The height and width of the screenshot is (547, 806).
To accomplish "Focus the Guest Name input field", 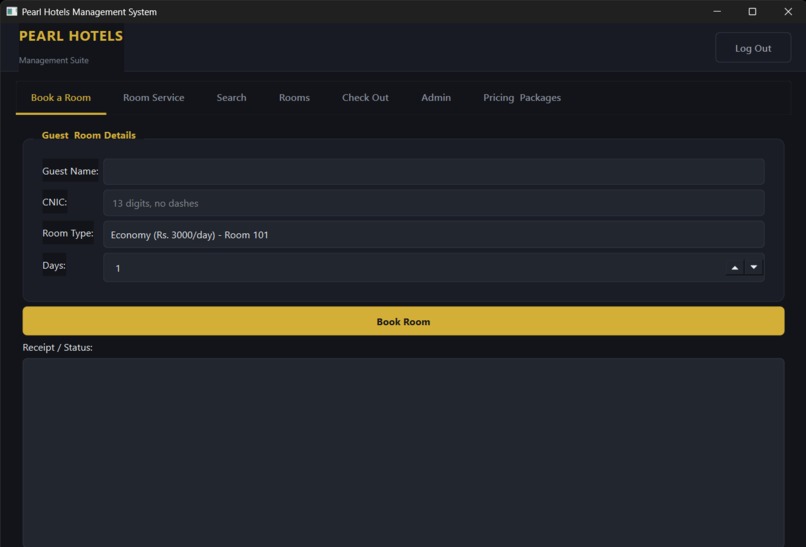I will 433,172.
